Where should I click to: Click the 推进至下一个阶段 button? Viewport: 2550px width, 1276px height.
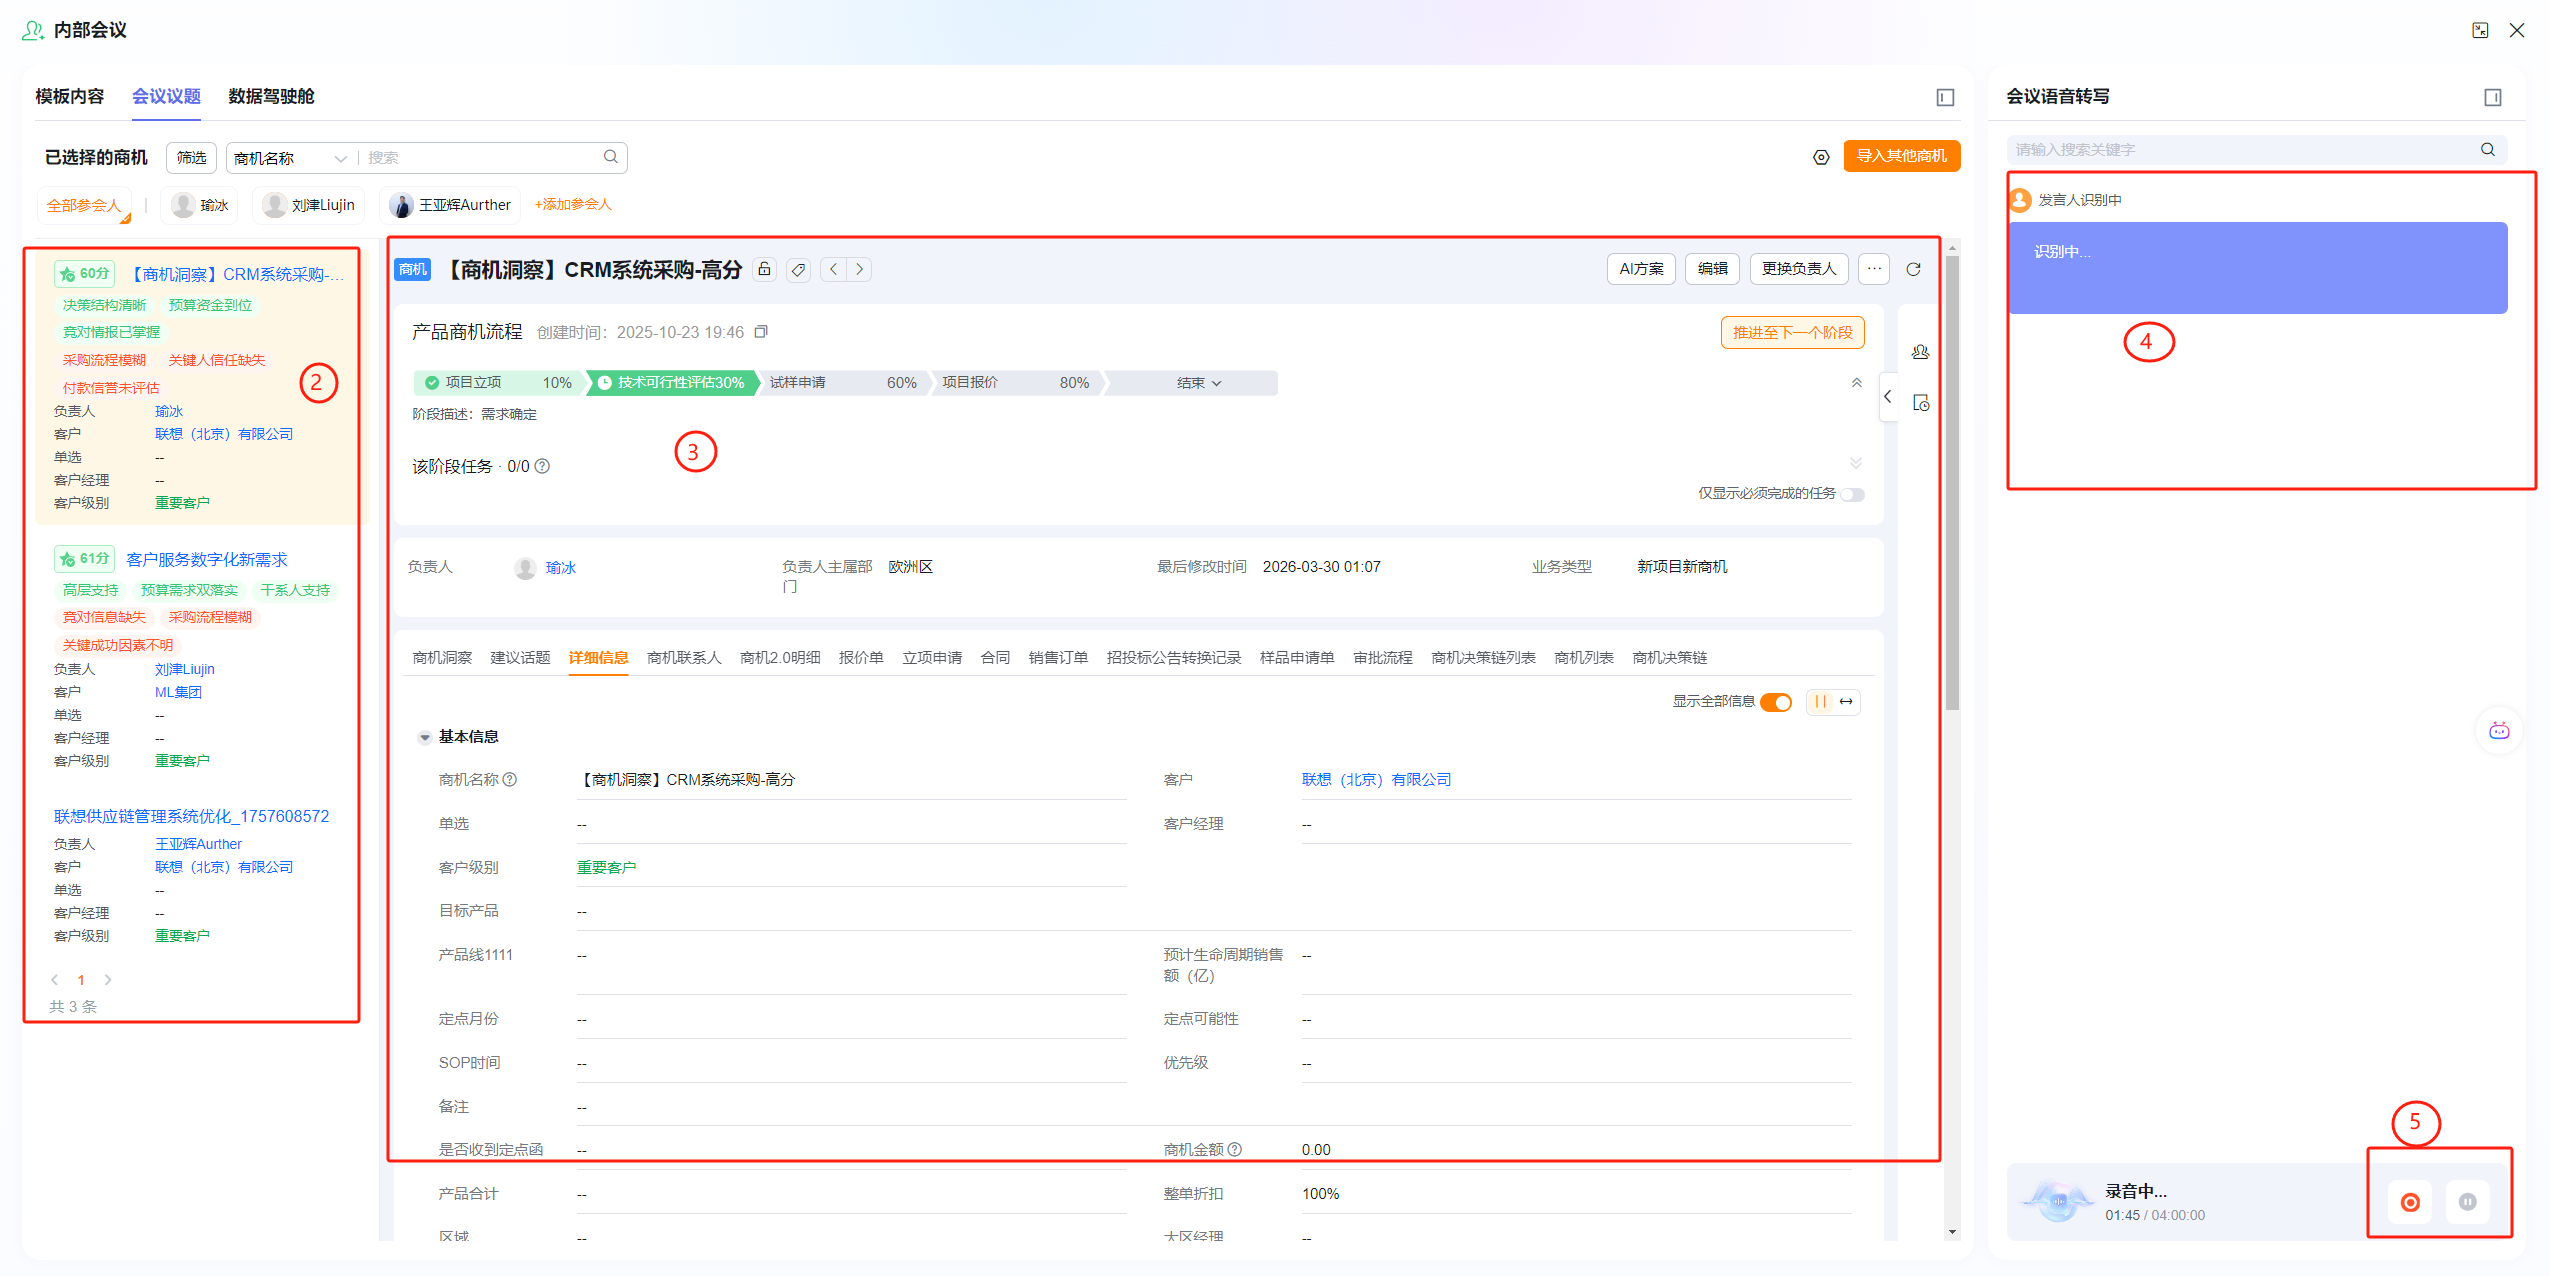(1791, 332)
